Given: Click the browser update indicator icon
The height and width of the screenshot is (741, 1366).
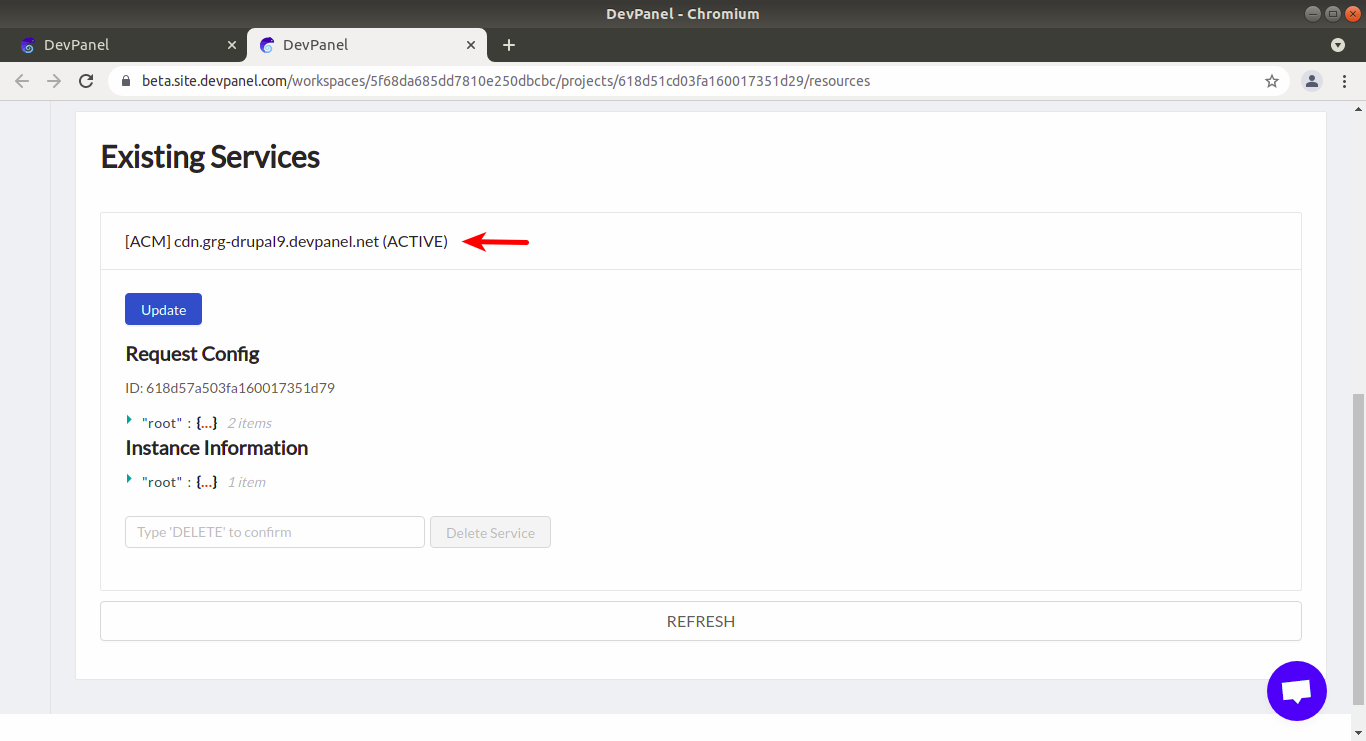Looking at the screenshot, I should point(1338,45).
